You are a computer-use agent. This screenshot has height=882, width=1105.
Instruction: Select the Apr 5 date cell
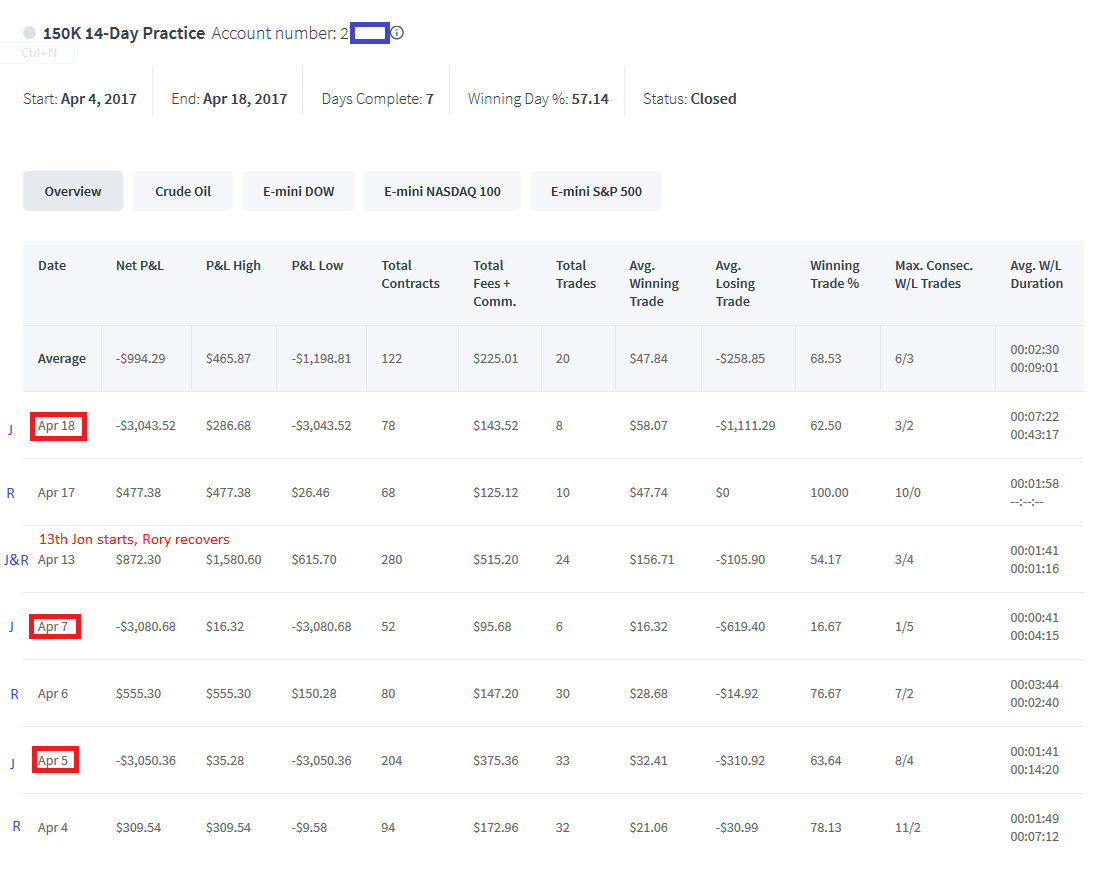53,760
